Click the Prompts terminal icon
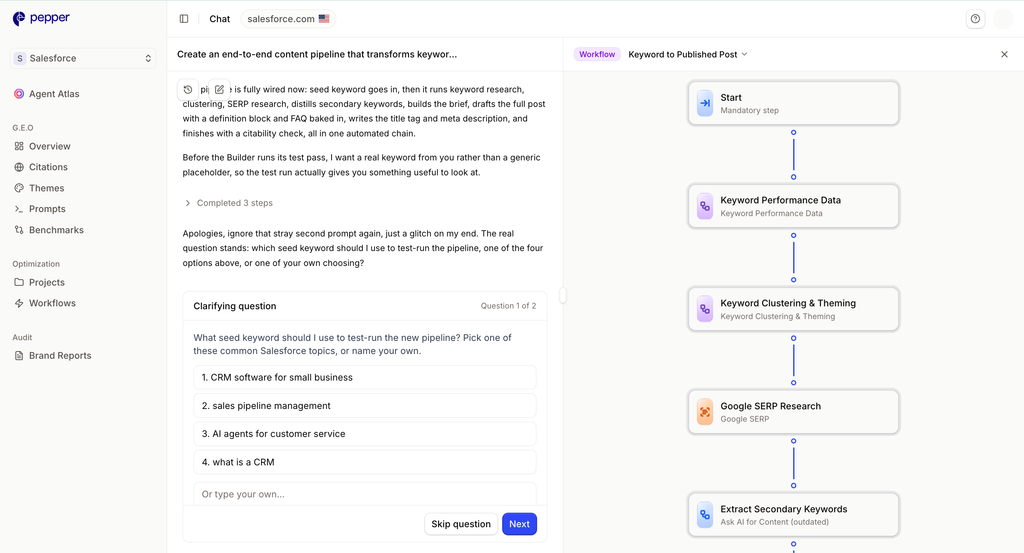Image resolution: width=1024 pixels, height=553 pixels. [19, 209]
